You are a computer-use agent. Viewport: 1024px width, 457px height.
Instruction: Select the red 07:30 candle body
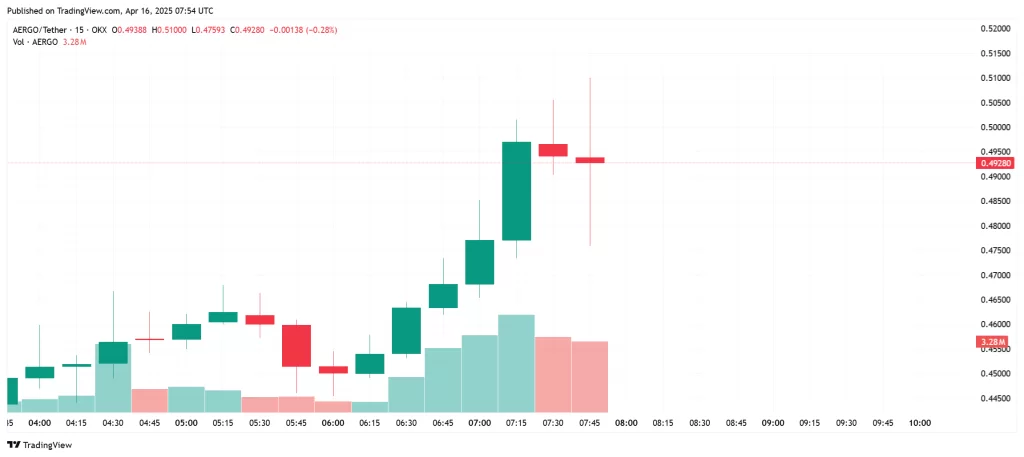click(553, 150)
